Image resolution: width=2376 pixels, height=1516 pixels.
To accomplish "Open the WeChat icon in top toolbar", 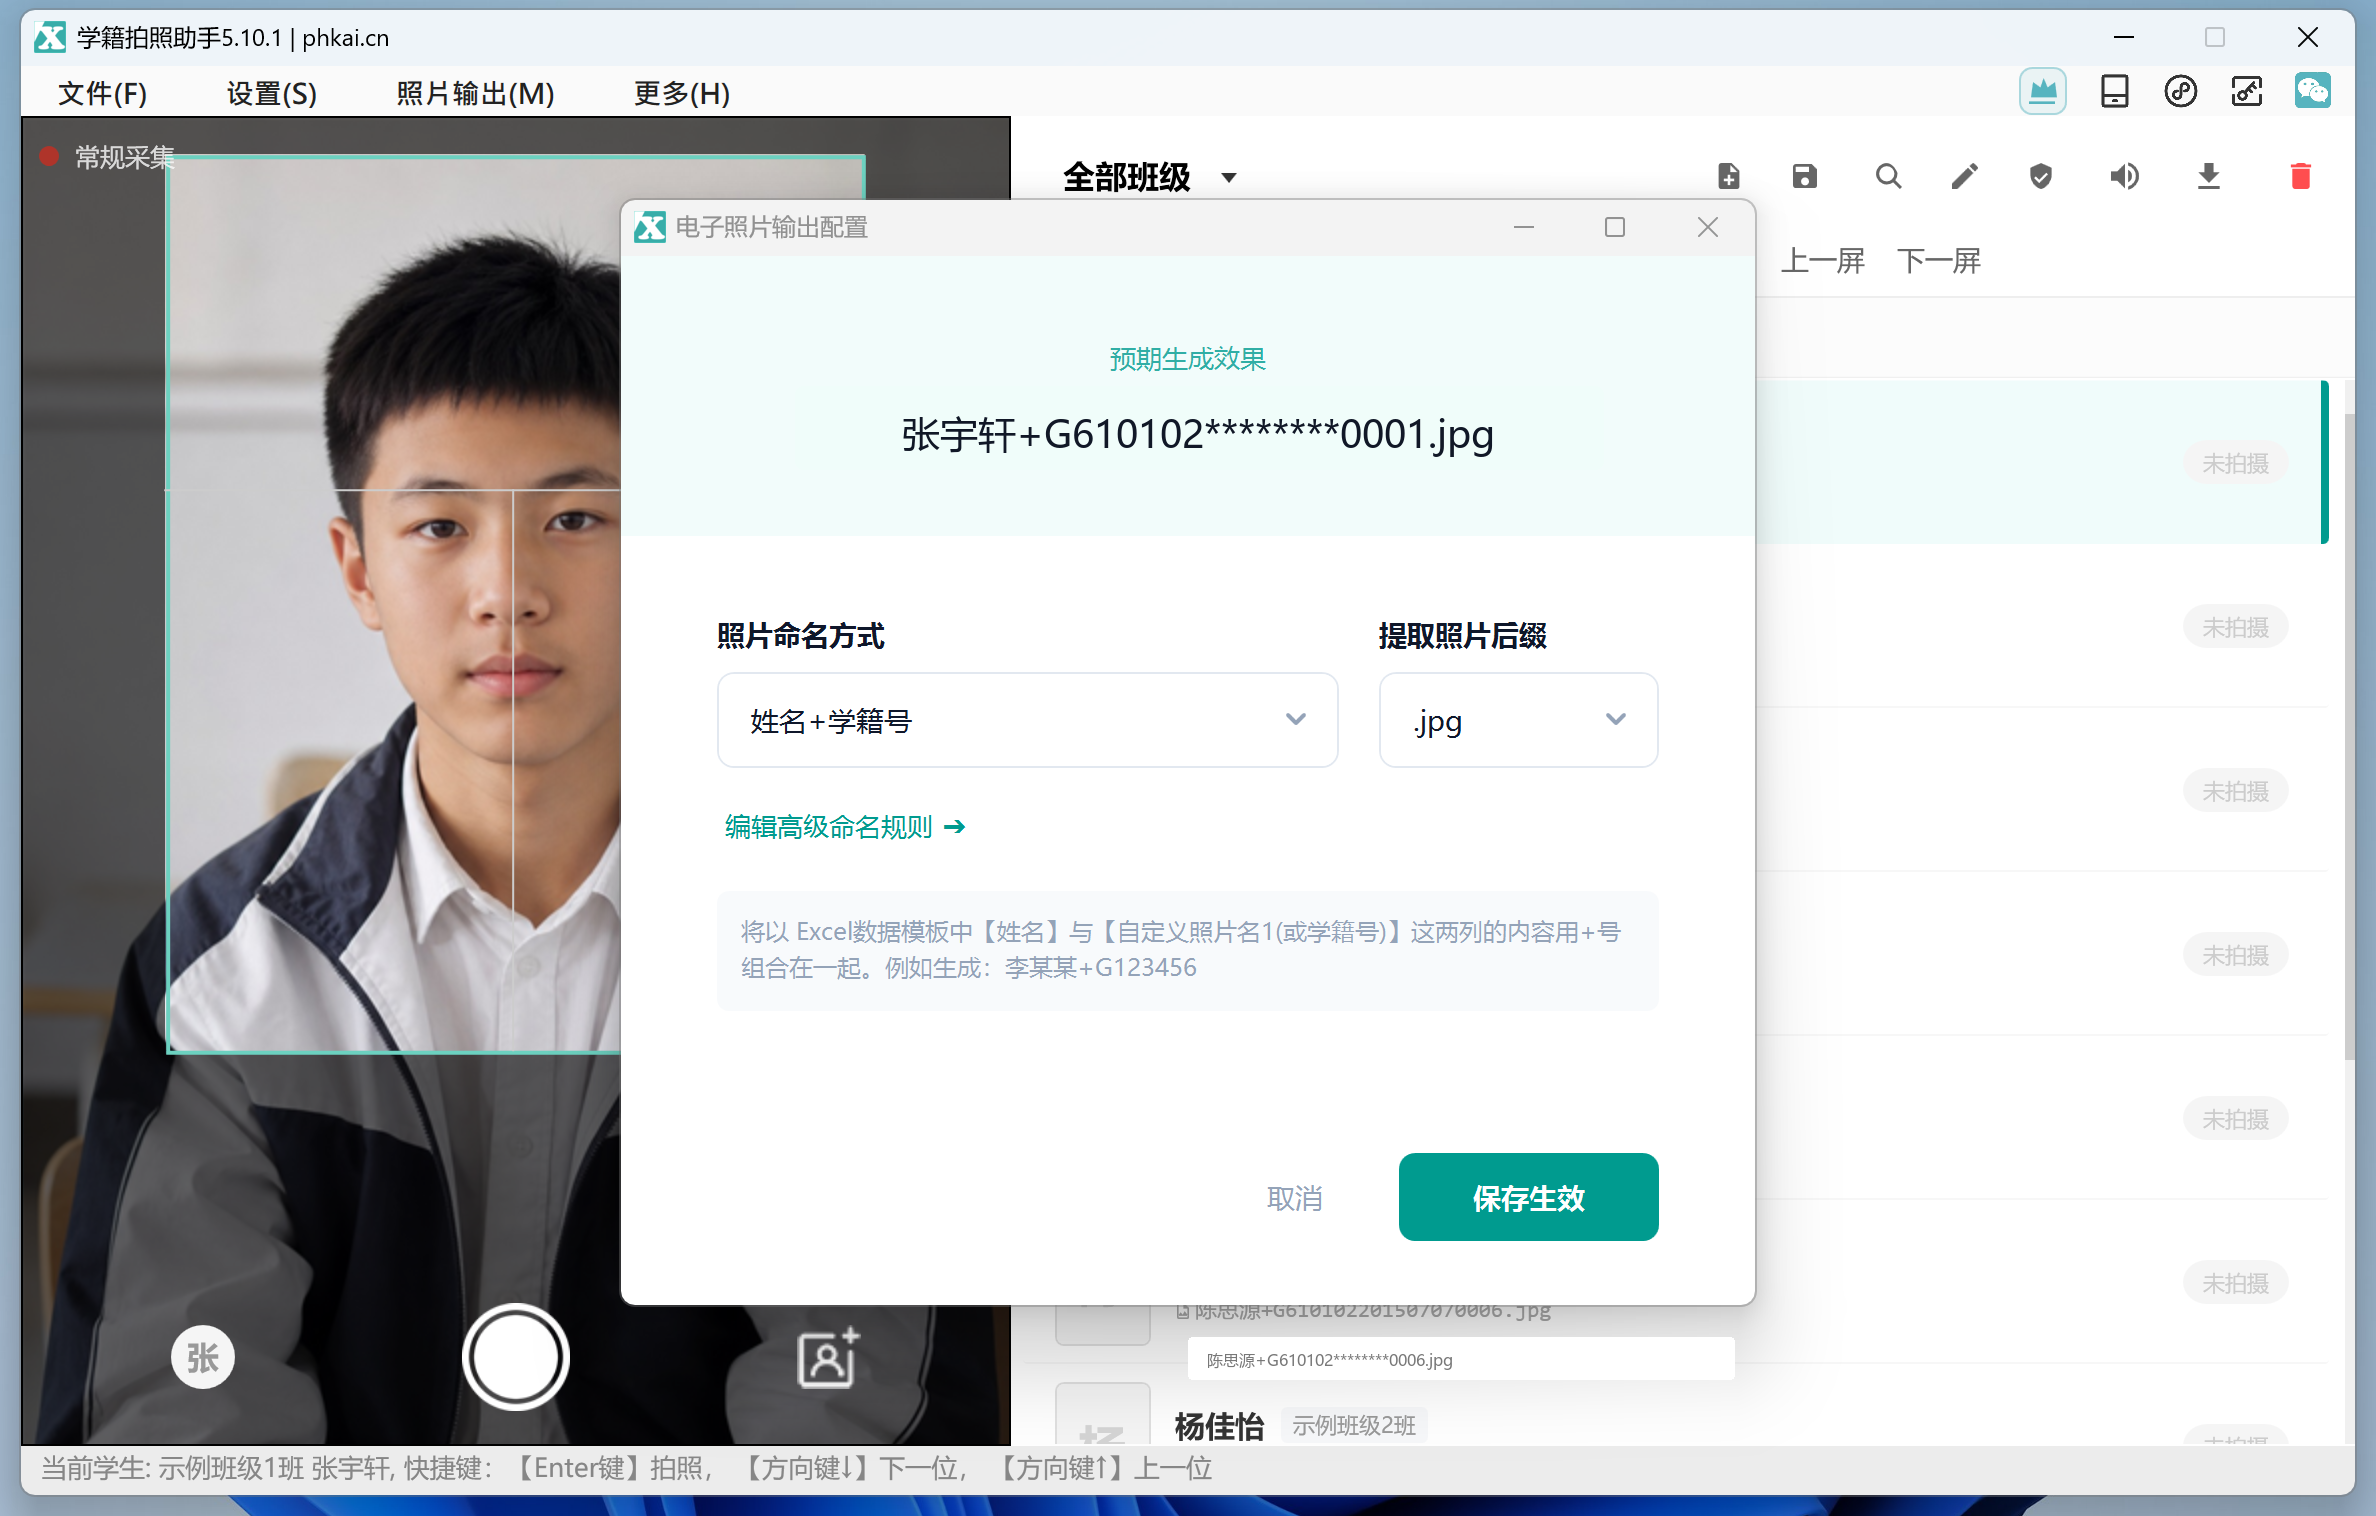I will pos(2312,92).
